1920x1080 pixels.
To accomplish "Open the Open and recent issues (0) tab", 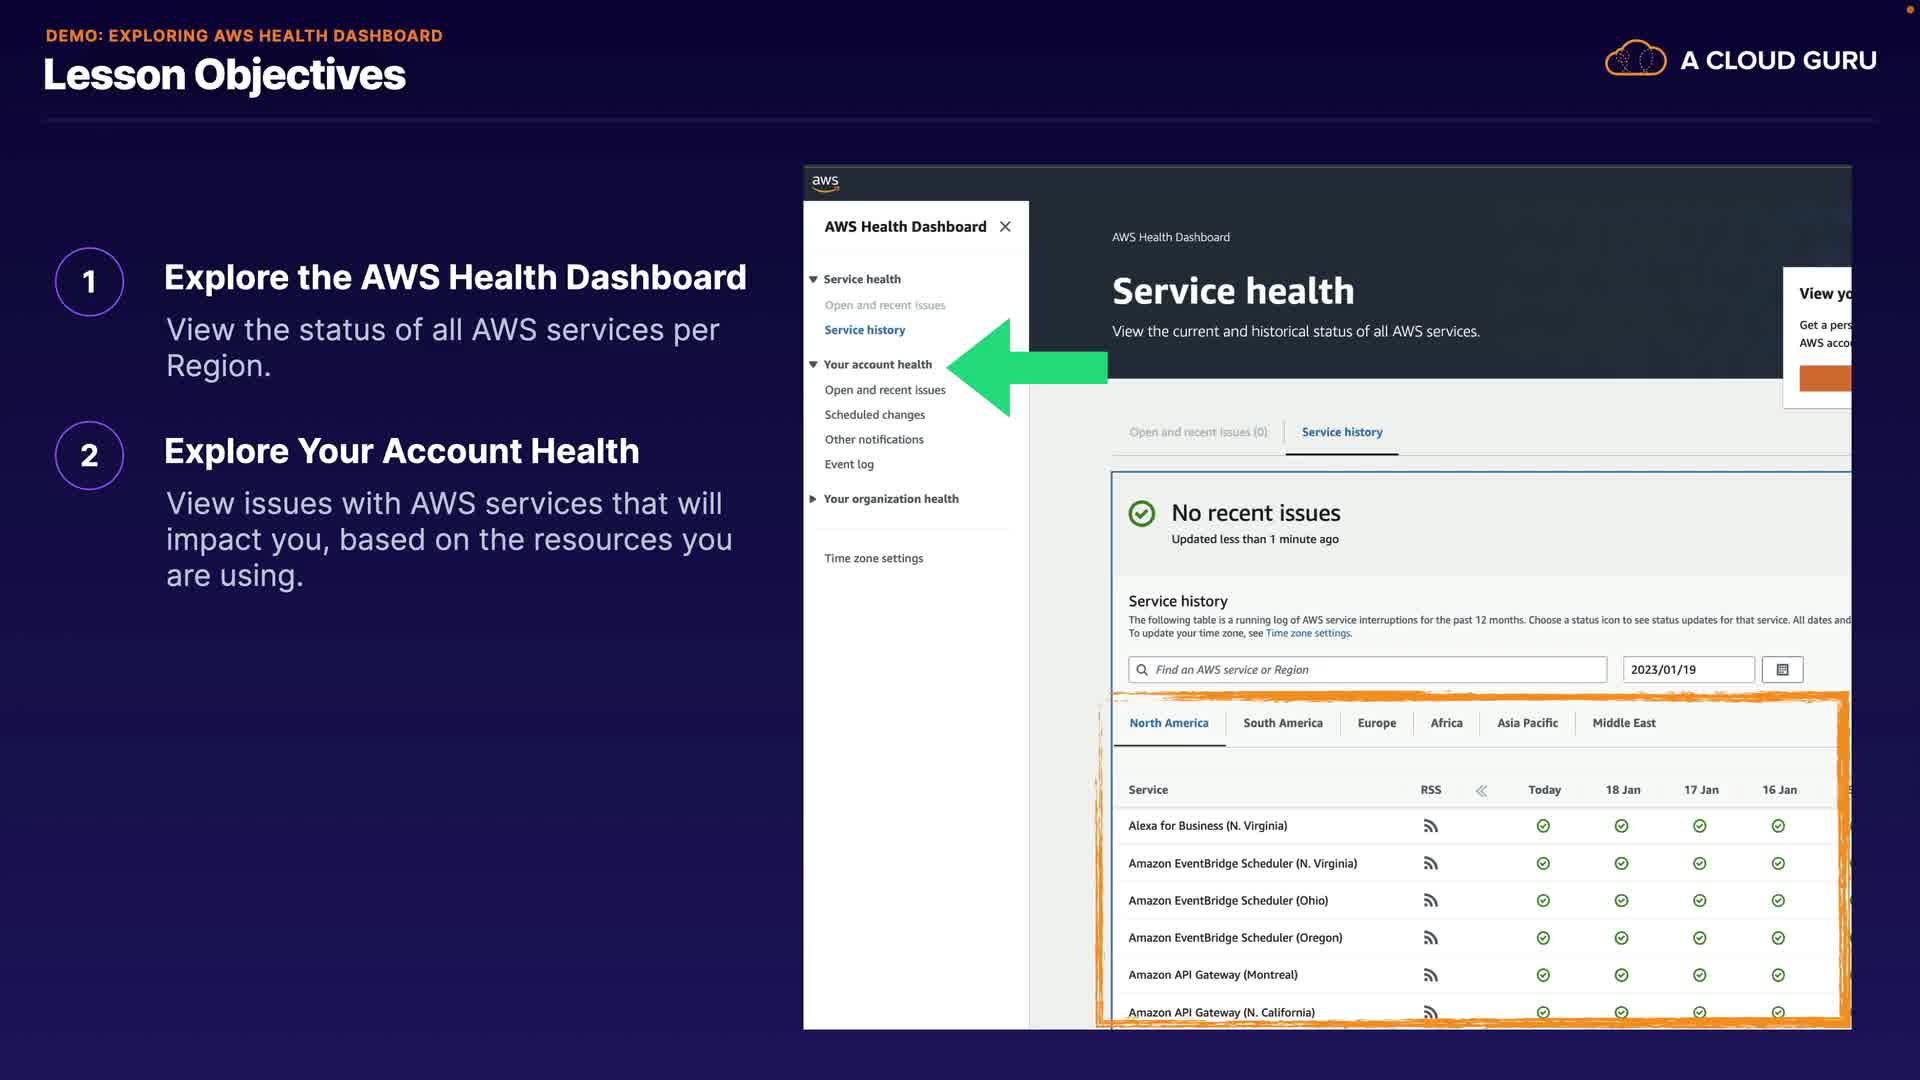I will pos(1198,432).
